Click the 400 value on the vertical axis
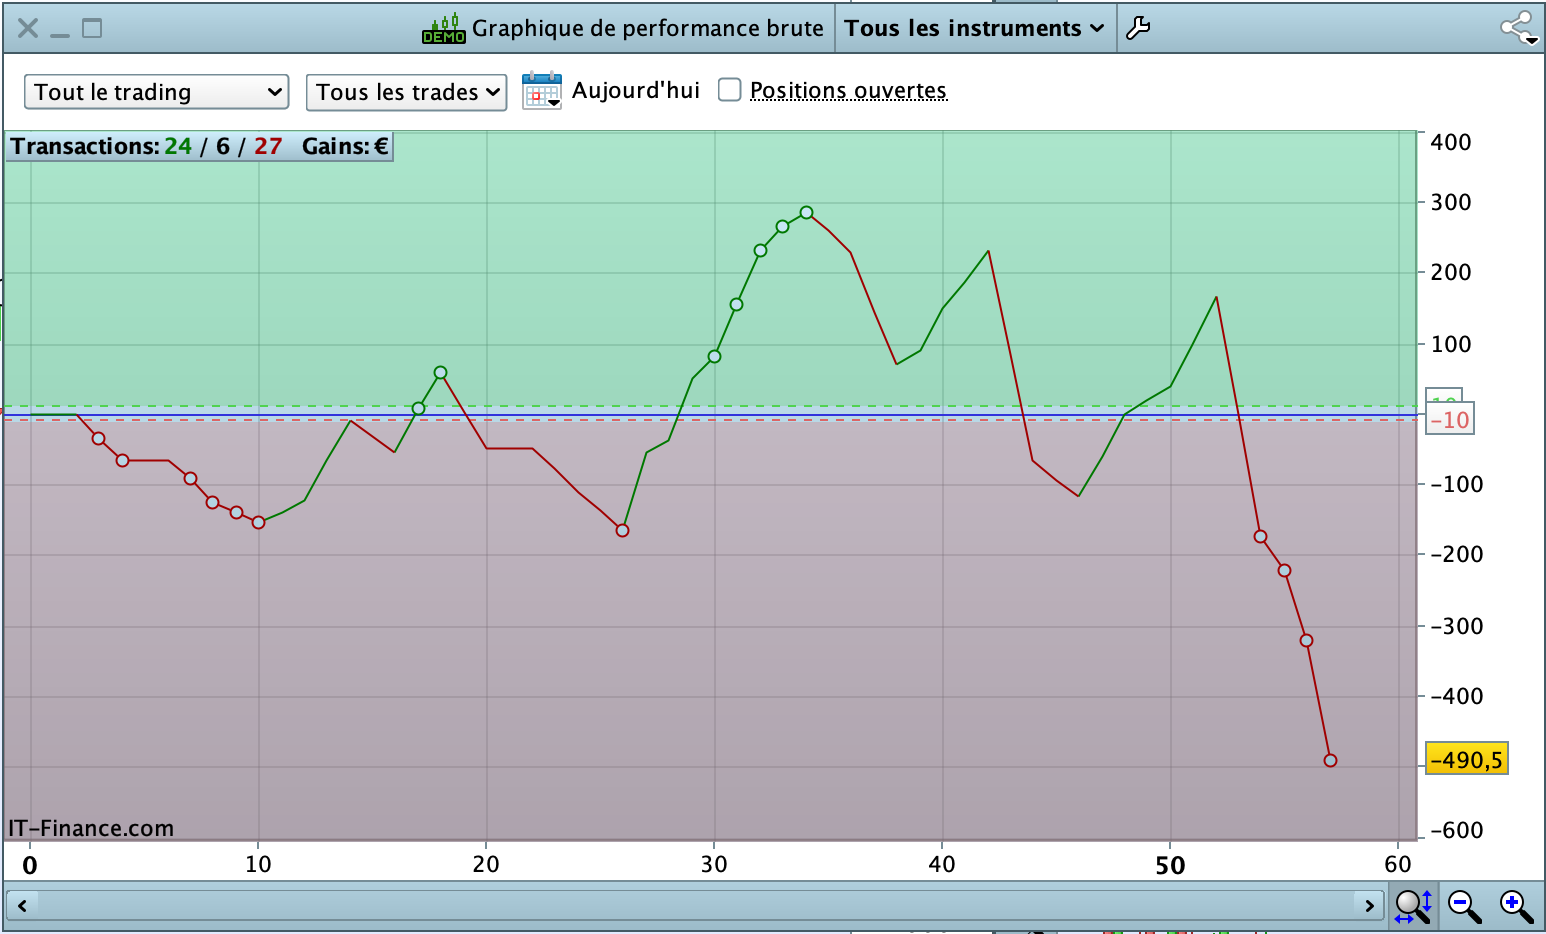 coord(1450,142)
